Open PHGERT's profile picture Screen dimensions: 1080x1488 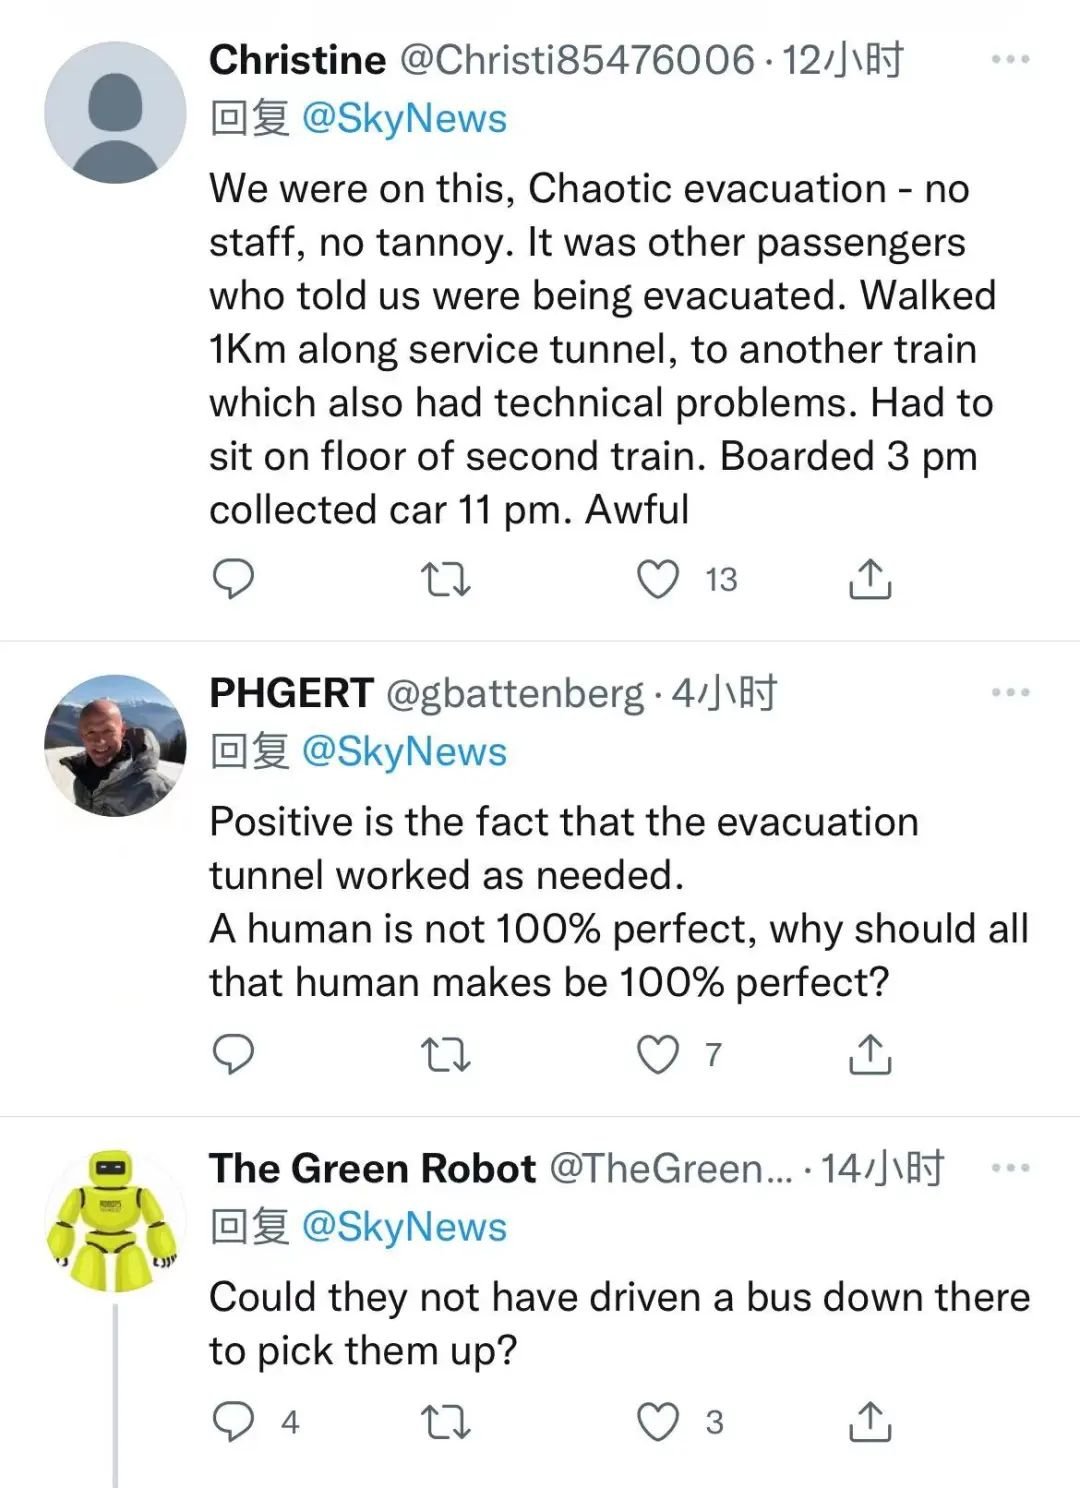pyautogui.click(x=115, y=745)
